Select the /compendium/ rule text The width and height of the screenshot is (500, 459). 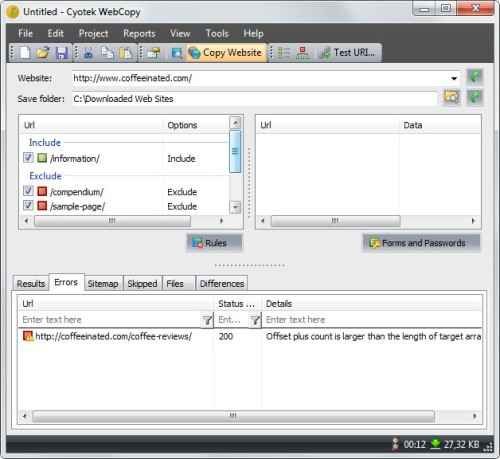tap(77, 192)
